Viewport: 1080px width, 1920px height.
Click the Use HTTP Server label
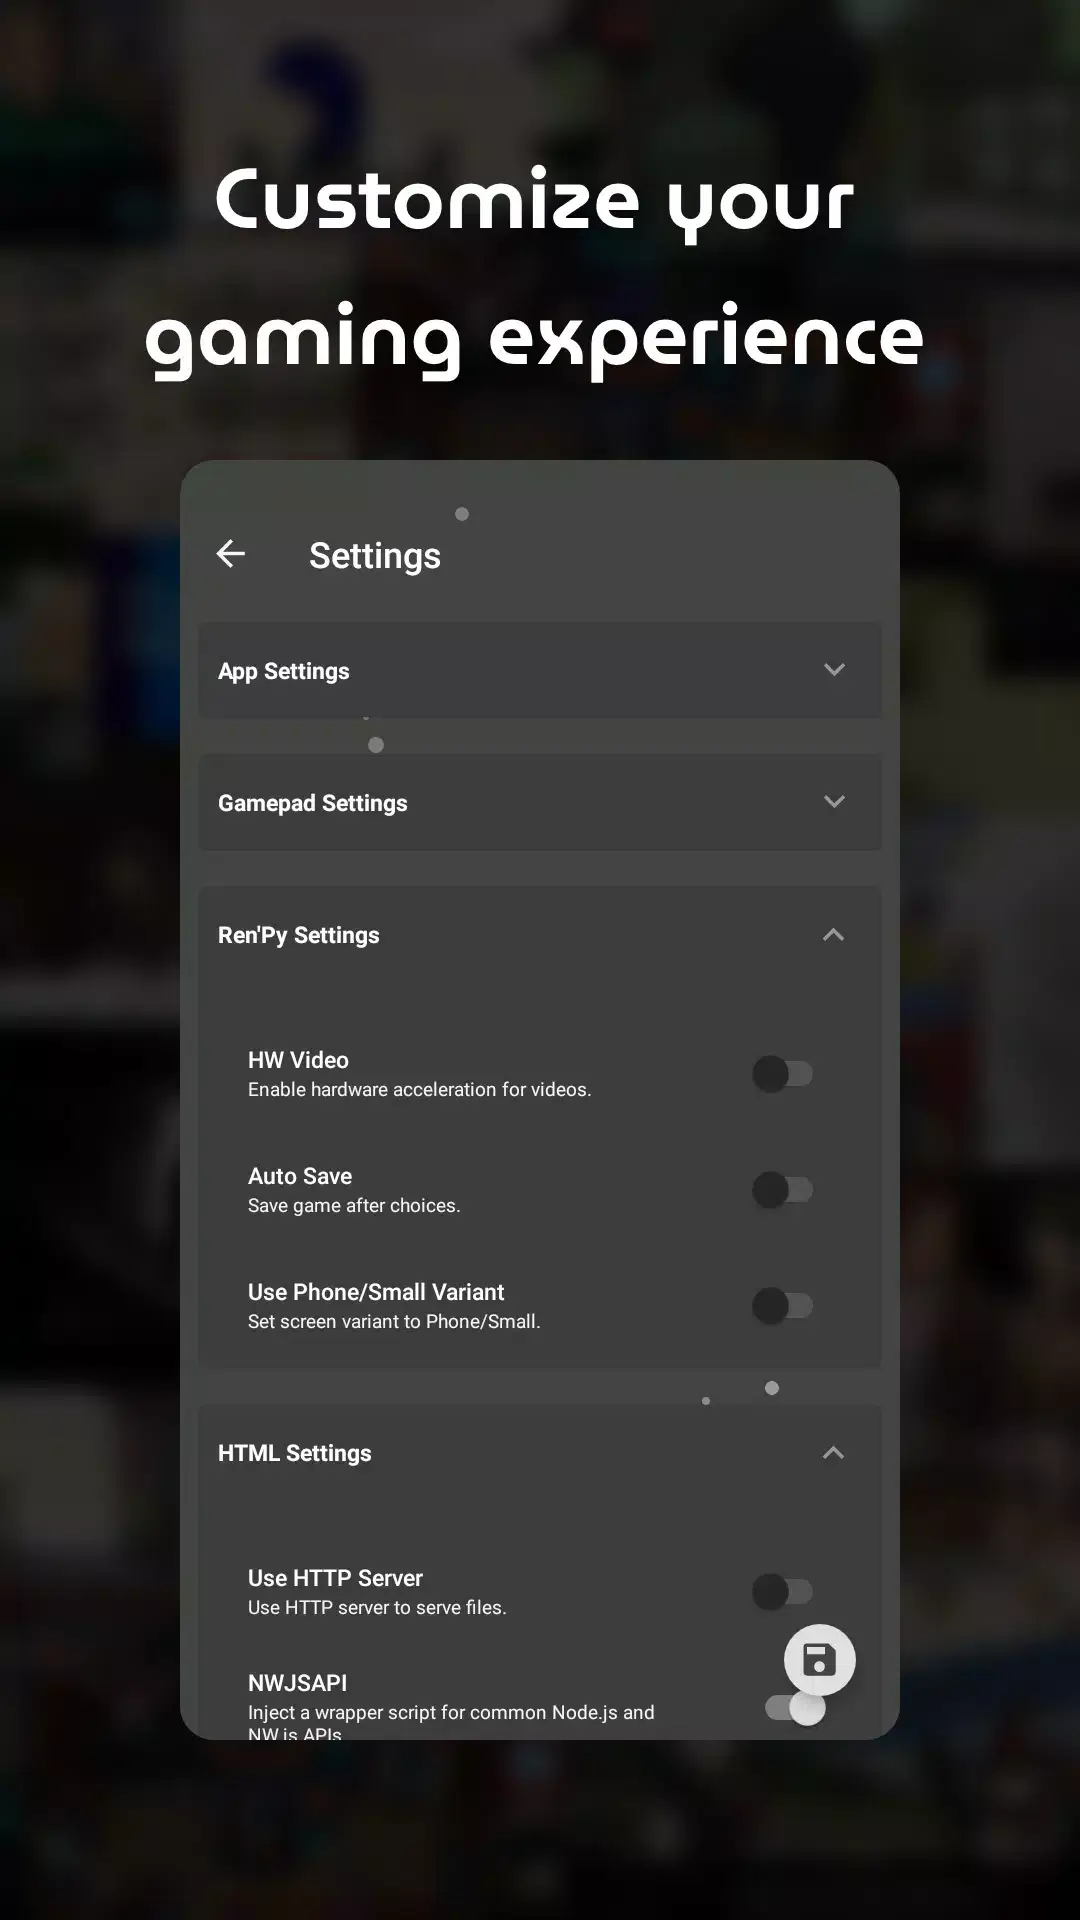(335, 1578)
